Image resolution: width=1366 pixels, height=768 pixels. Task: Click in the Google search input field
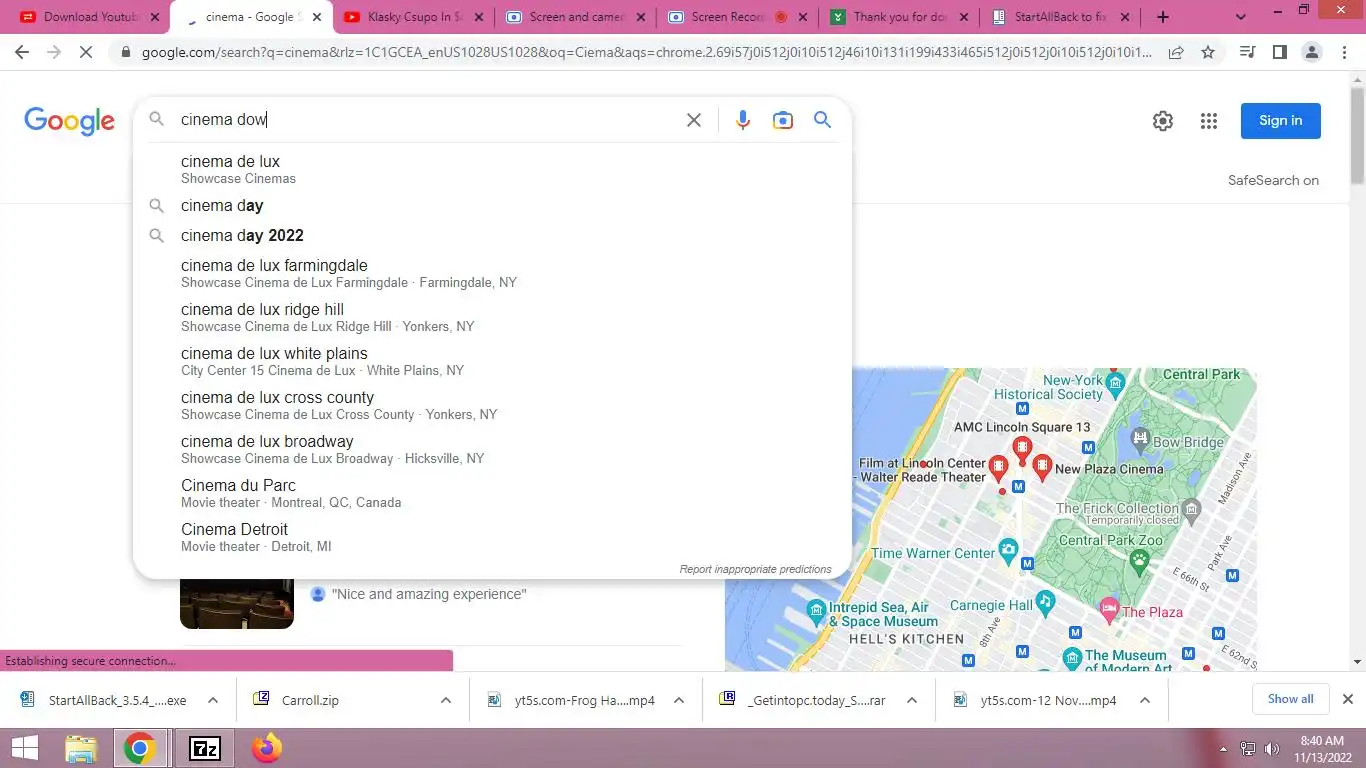[425, 120]
